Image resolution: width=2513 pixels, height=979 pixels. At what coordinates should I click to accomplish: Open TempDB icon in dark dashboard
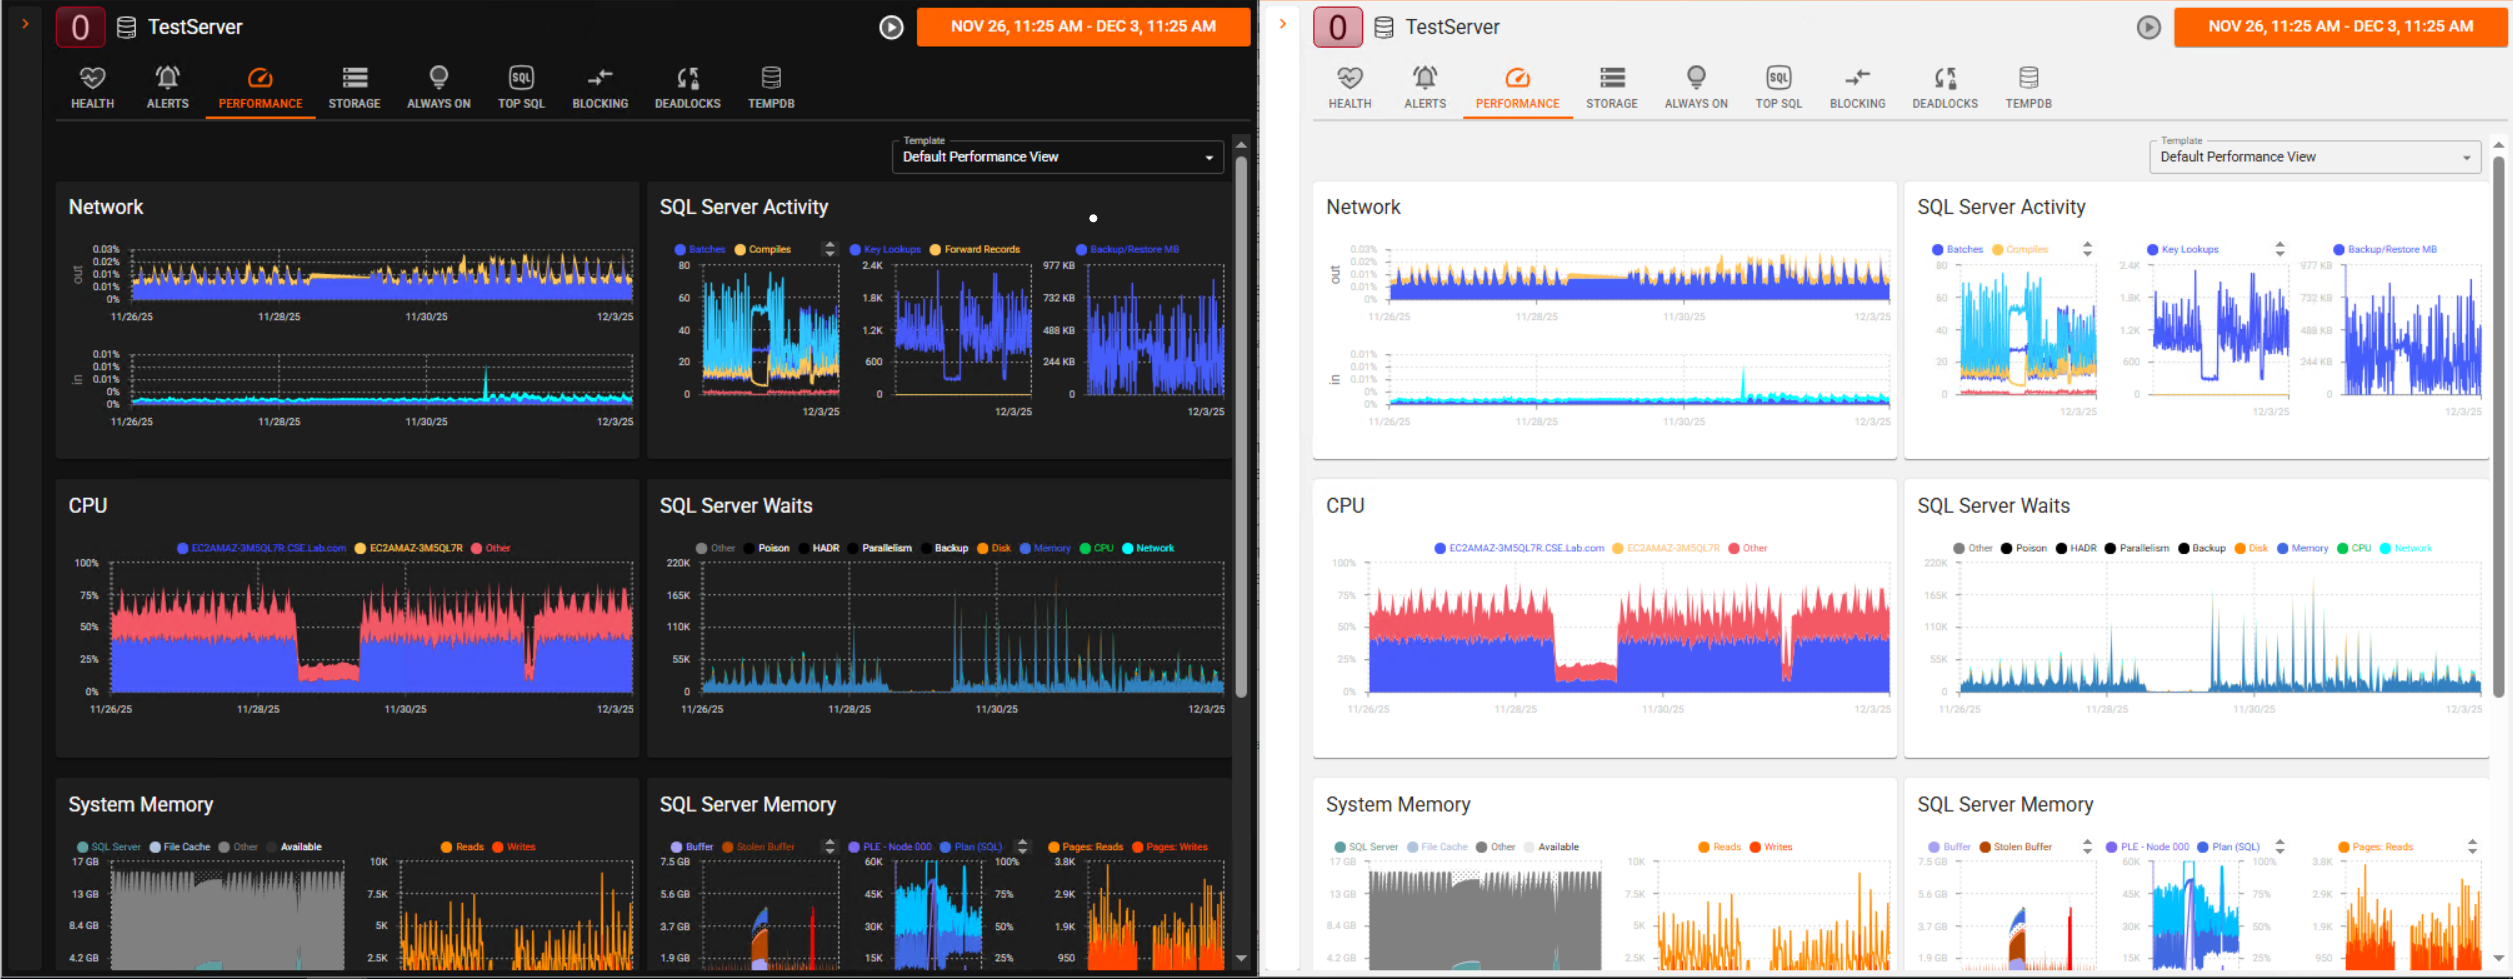point(771,77)
